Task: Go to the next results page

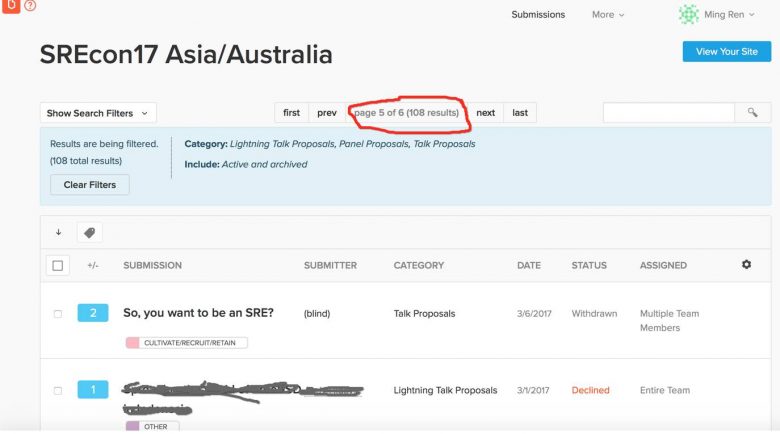Action: click(x=486, y=112)
